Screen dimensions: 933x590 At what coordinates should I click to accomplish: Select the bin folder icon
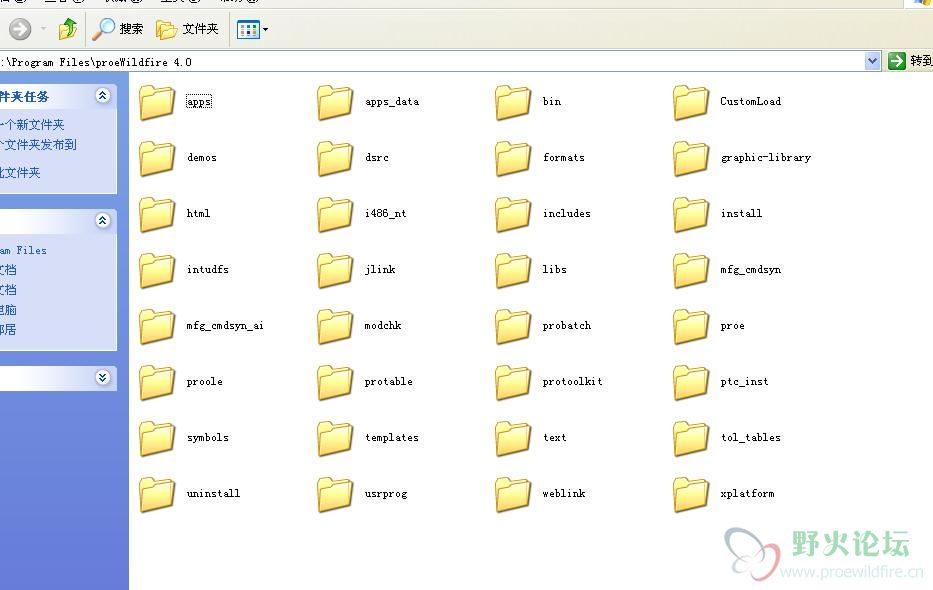(513, 102)
